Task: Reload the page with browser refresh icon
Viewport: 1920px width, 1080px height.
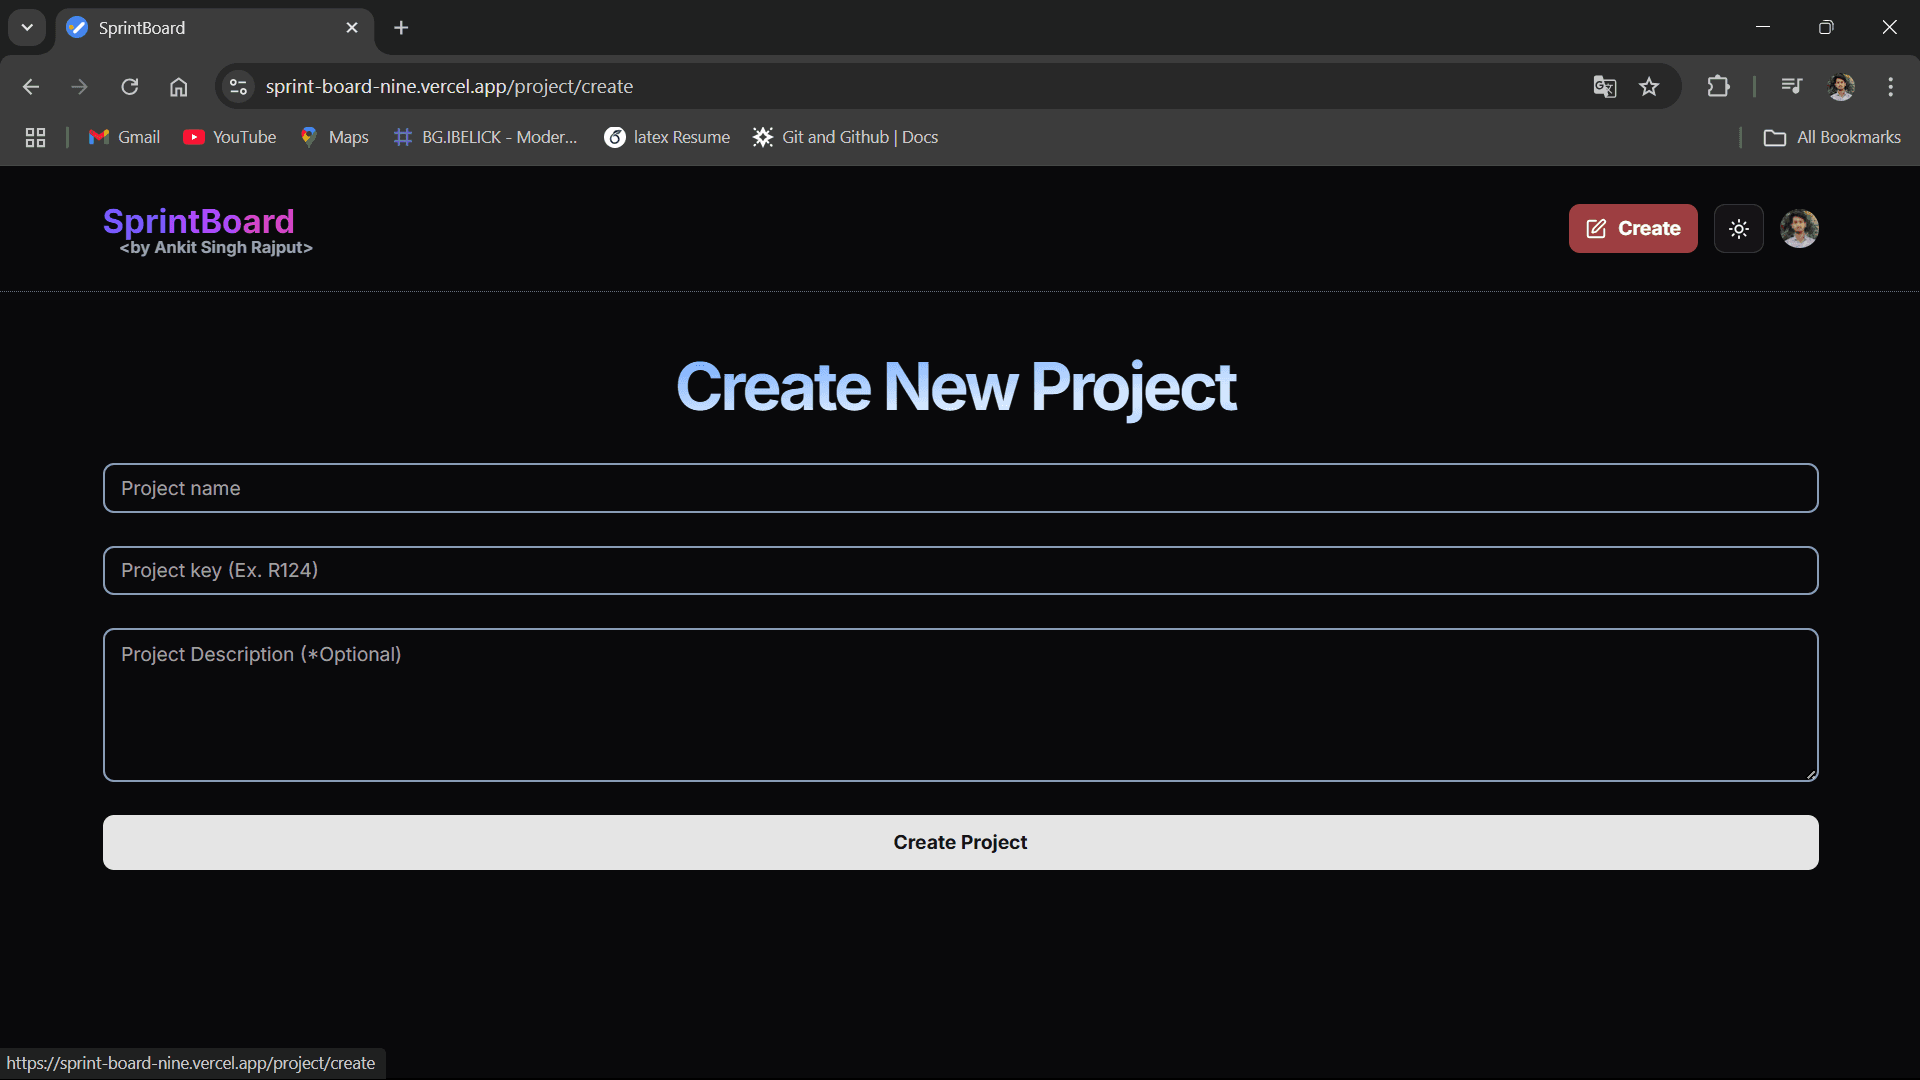Action: (130, 87)
